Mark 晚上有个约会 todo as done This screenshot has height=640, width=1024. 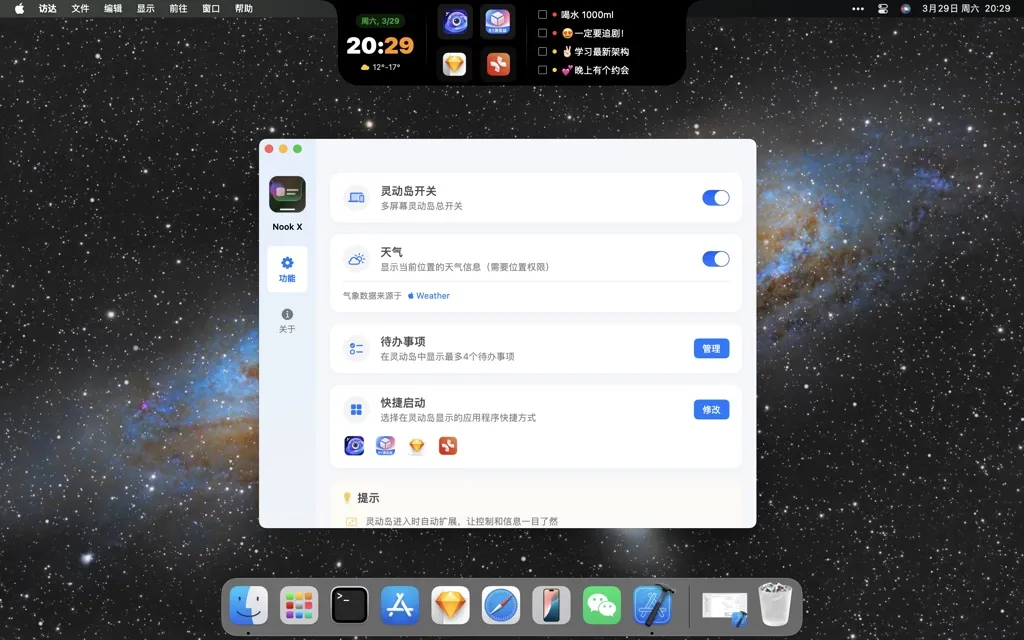(542, 70)
